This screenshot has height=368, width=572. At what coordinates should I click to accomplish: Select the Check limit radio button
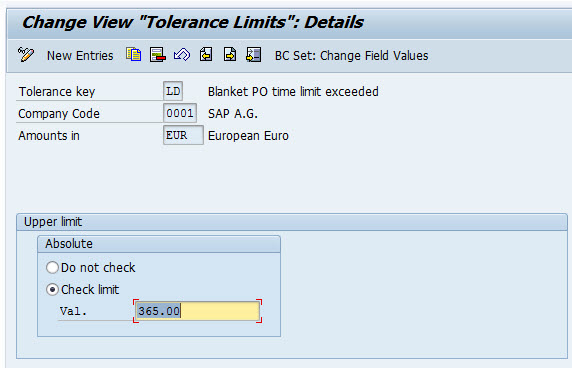pyautogui.click(x=52, y=290)
